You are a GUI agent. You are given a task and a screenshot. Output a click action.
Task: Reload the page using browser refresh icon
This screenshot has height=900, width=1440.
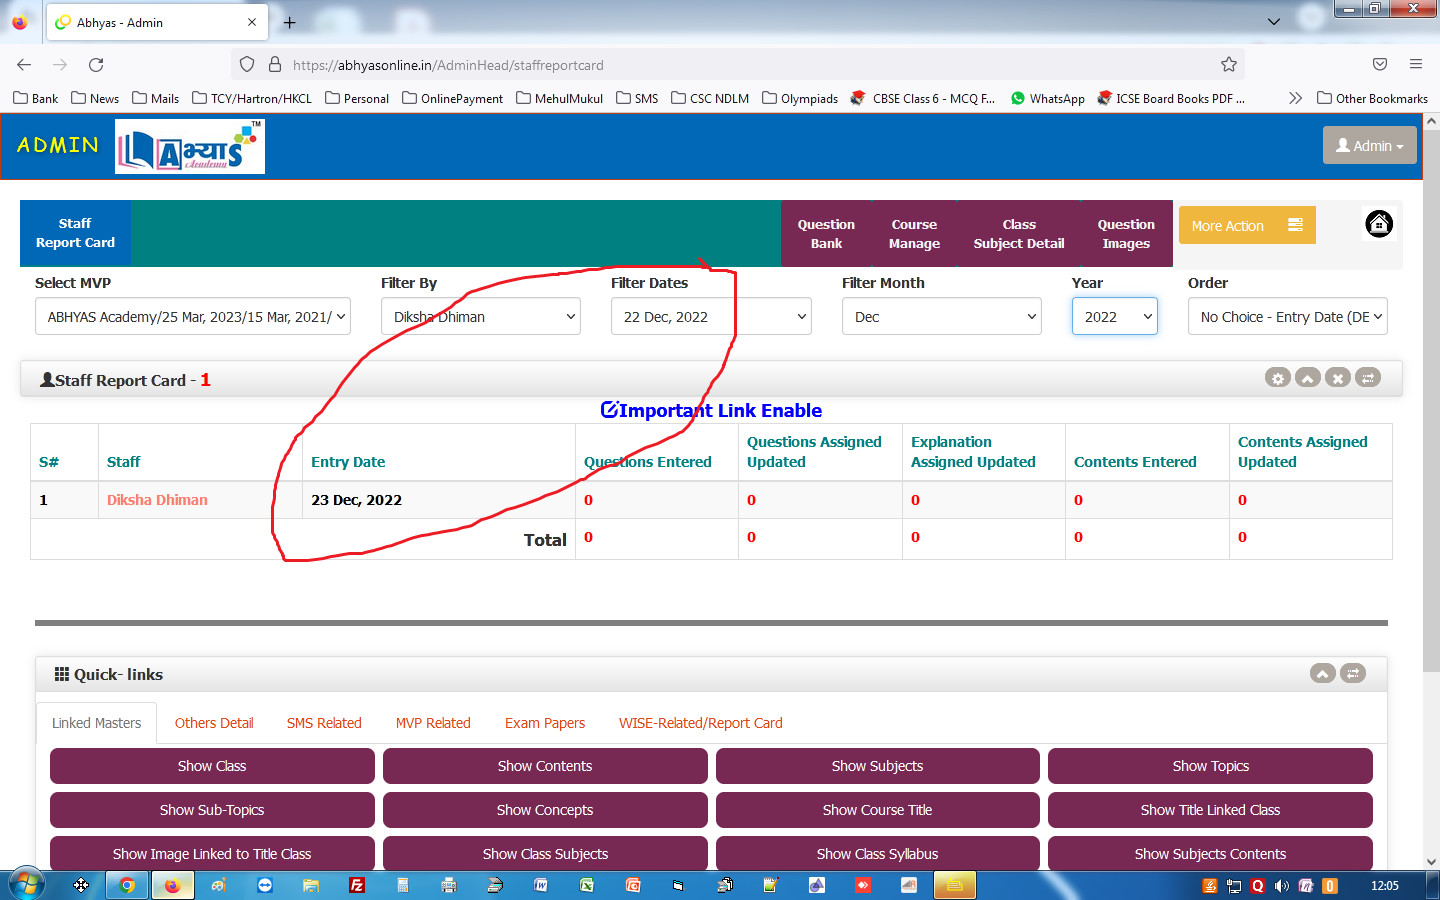click(x=96, y=65)
